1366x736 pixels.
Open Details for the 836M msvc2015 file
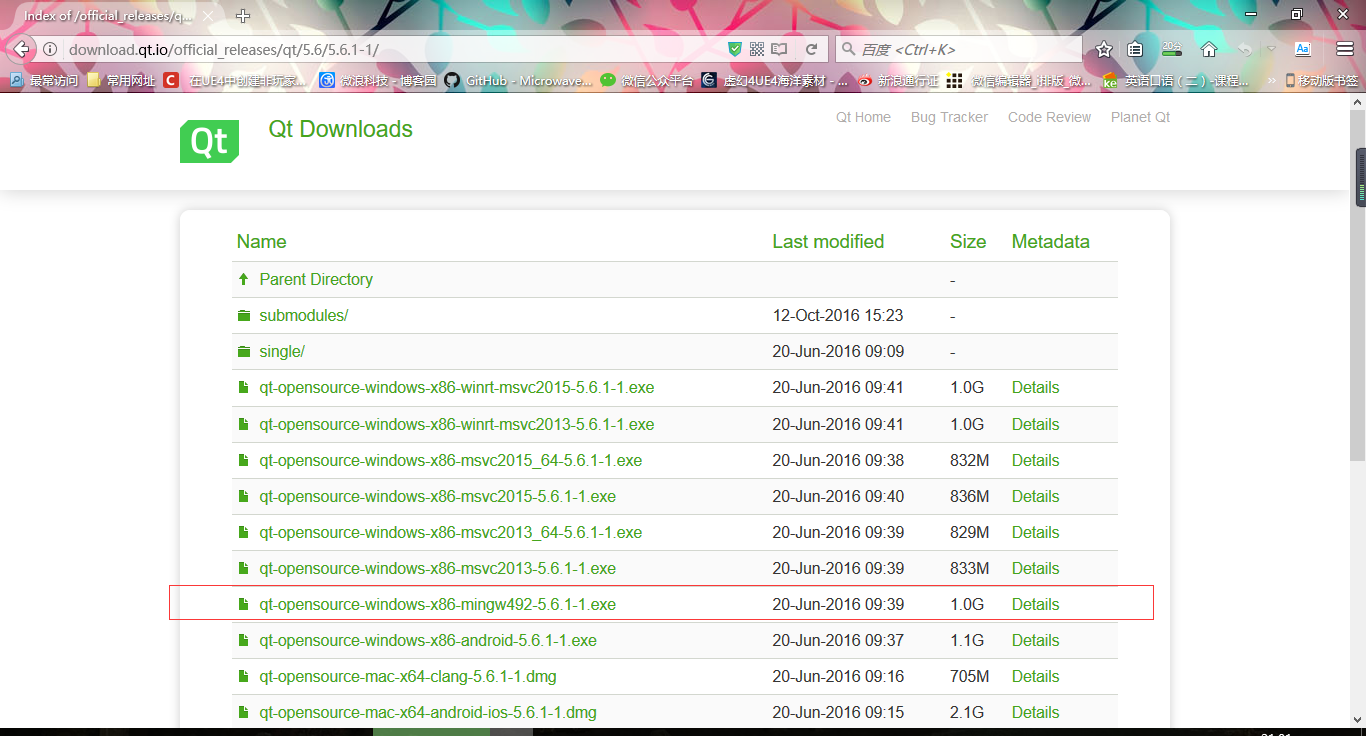(x=1035, y=497)
